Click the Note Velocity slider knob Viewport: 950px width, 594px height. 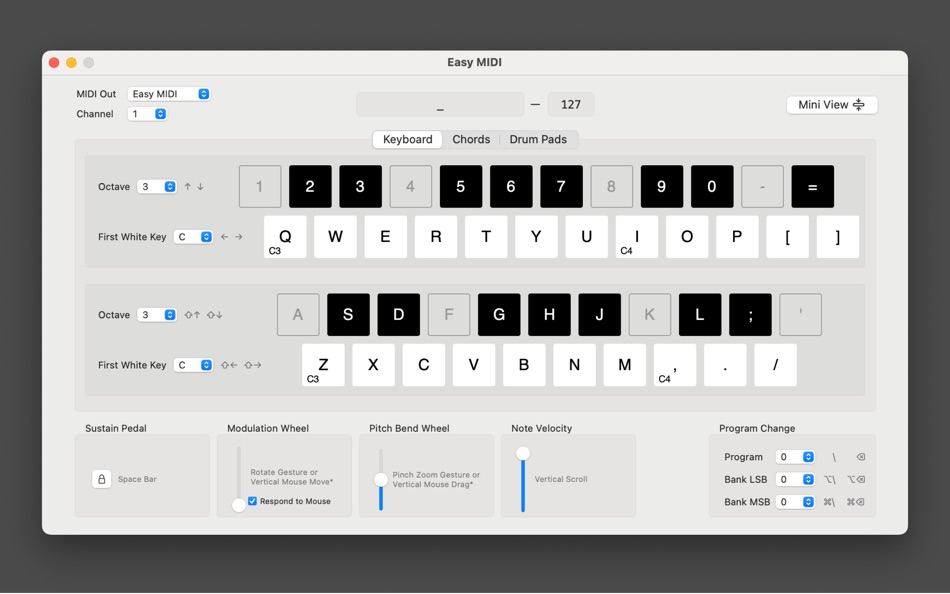pos(523,453)
